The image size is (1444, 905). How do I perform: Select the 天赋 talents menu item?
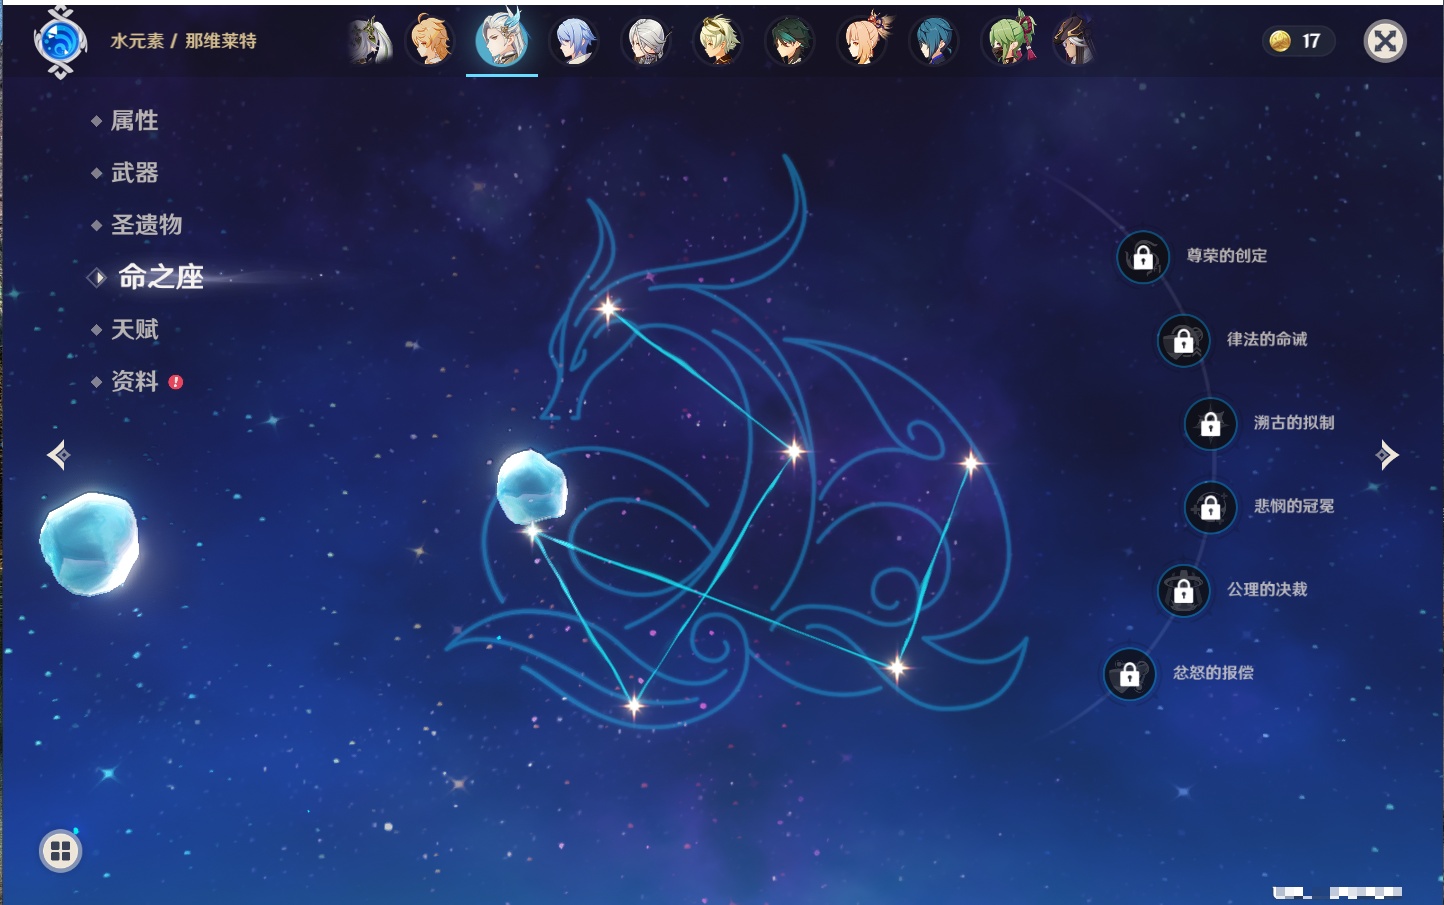pos(134,329)
